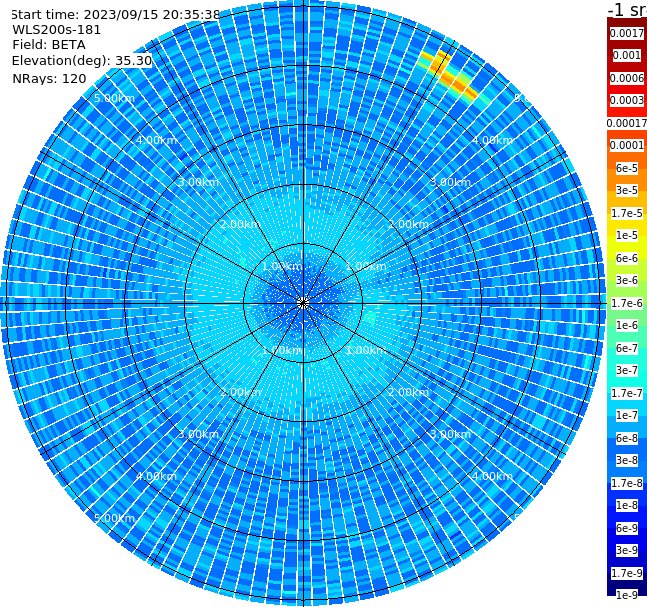Image resolution: width=647 pixels, height=607 pixels.
Task: Click the 3.00km range label in upper-left quadrant
Action: [x=198, y=182]
